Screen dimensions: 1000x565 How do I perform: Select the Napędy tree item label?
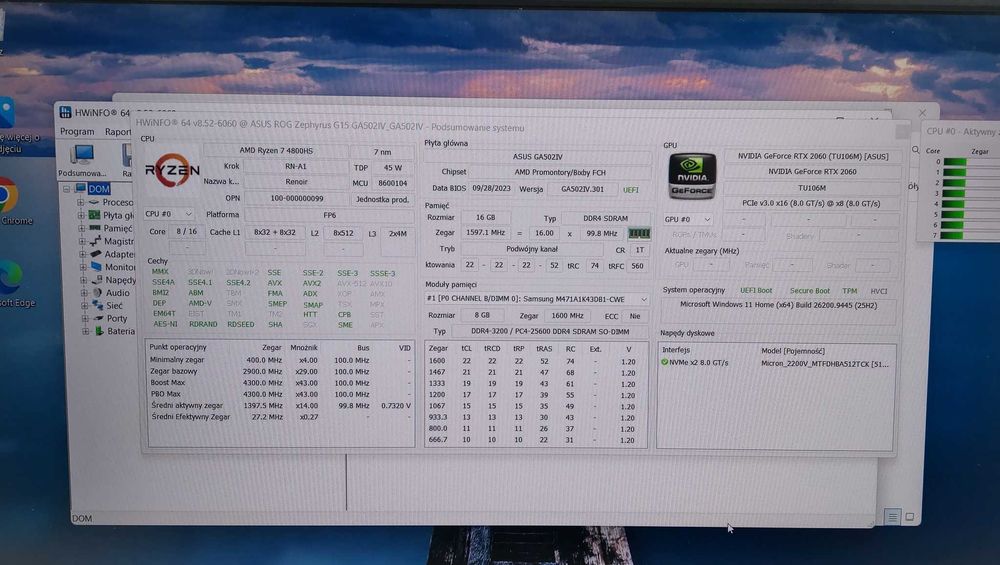pyautogui.click(x=121, y=280)
